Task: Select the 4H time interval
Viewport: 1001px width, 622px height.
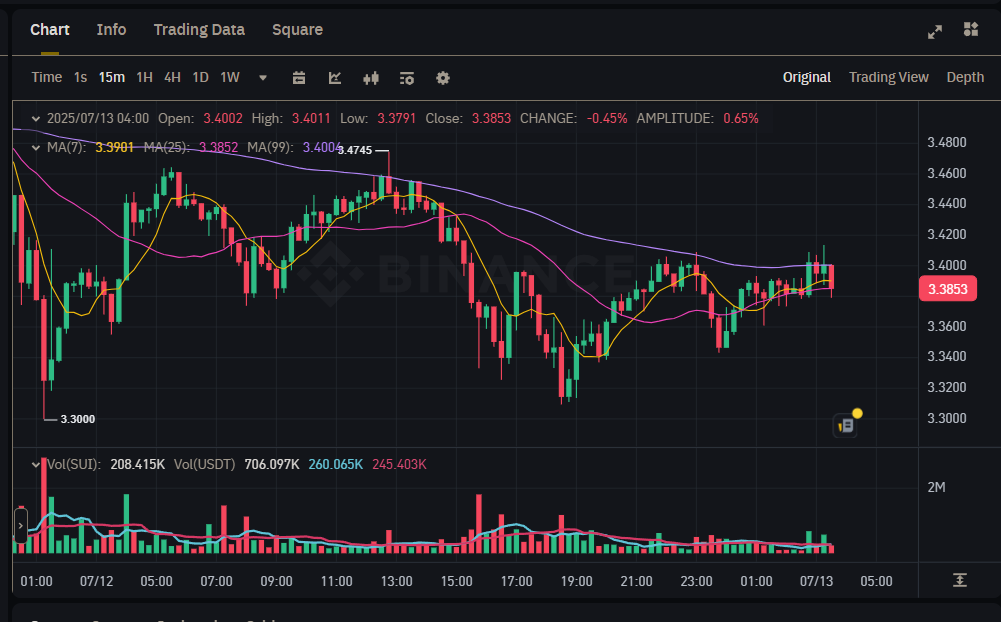Action: point(172,77)
